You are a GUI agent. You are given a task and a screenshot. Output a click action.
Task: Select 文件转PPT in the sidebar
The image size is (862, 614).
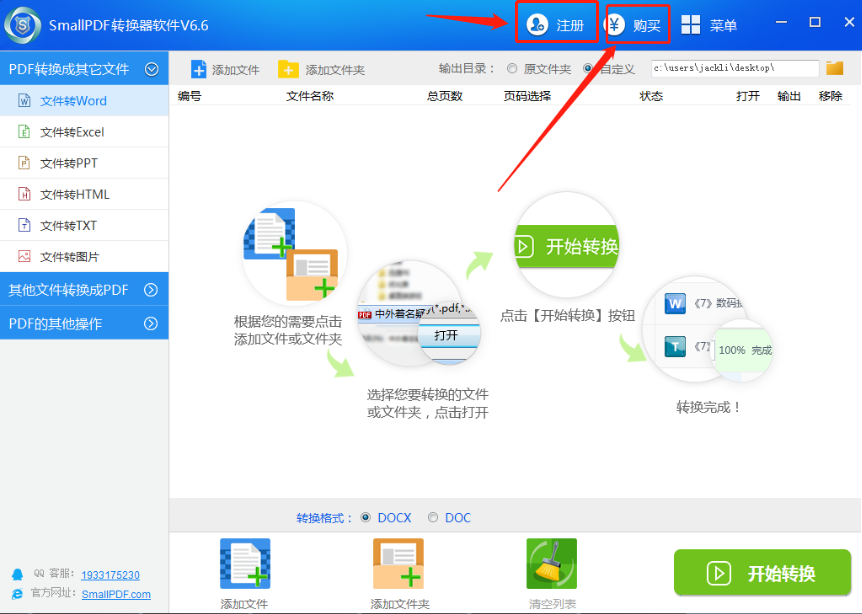click(84, 163)
